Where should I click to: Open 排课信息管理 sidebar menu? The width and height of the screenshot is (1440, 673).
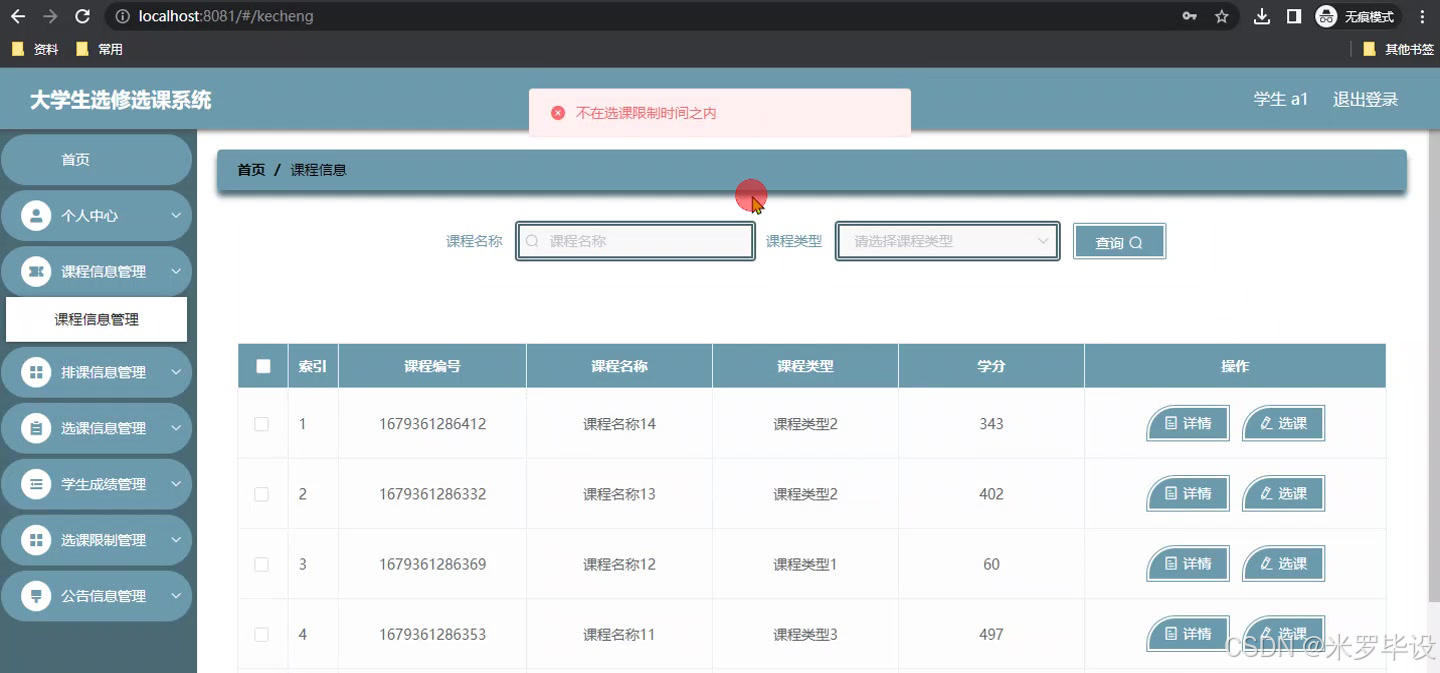tap(96, 372)
